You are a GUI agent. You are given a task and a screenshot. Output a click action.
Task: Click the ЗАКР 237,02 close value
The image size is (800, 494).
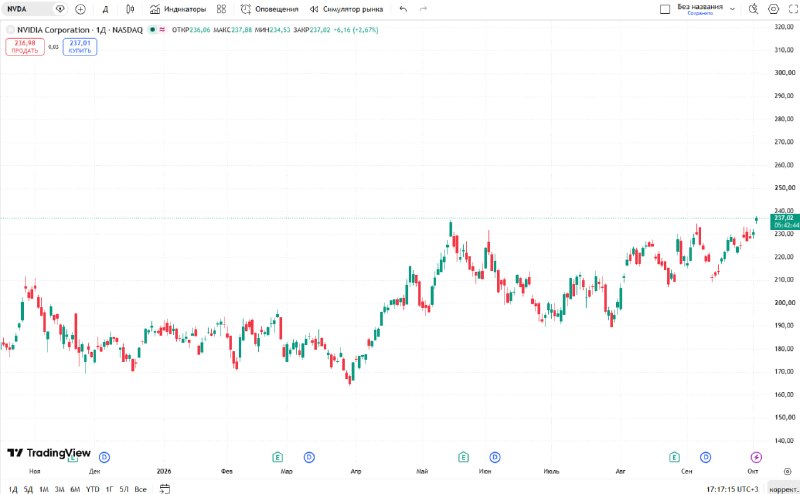(312, 30)
